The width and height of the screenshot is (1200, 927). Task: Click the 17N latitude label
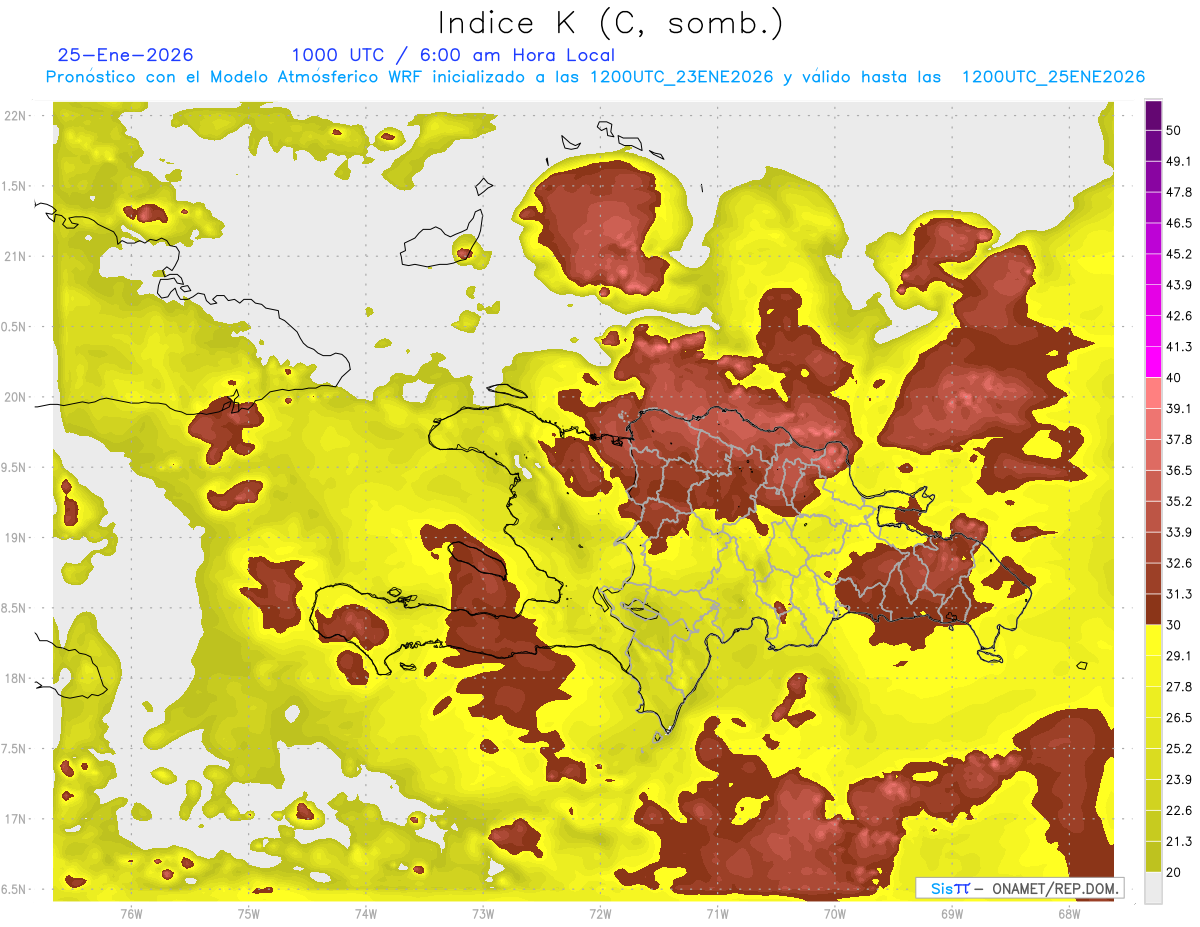(x=17, y=819)
